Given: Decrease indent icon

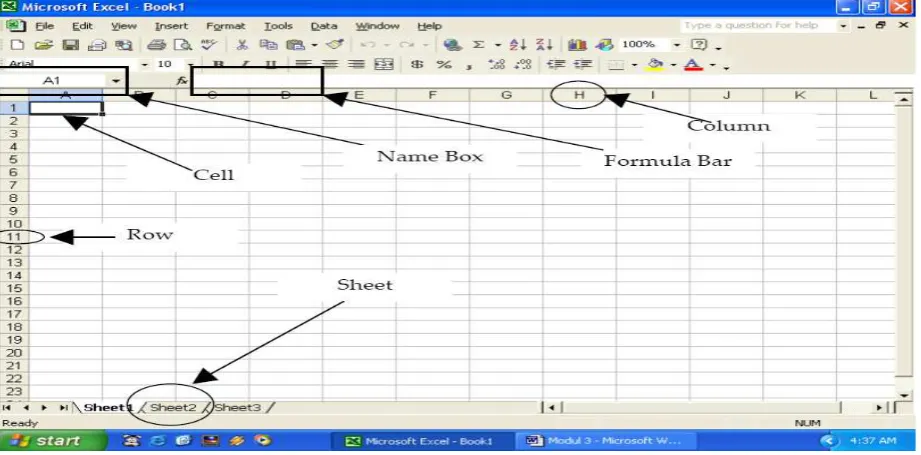Looking at the screenshot, I should (556, 64).
